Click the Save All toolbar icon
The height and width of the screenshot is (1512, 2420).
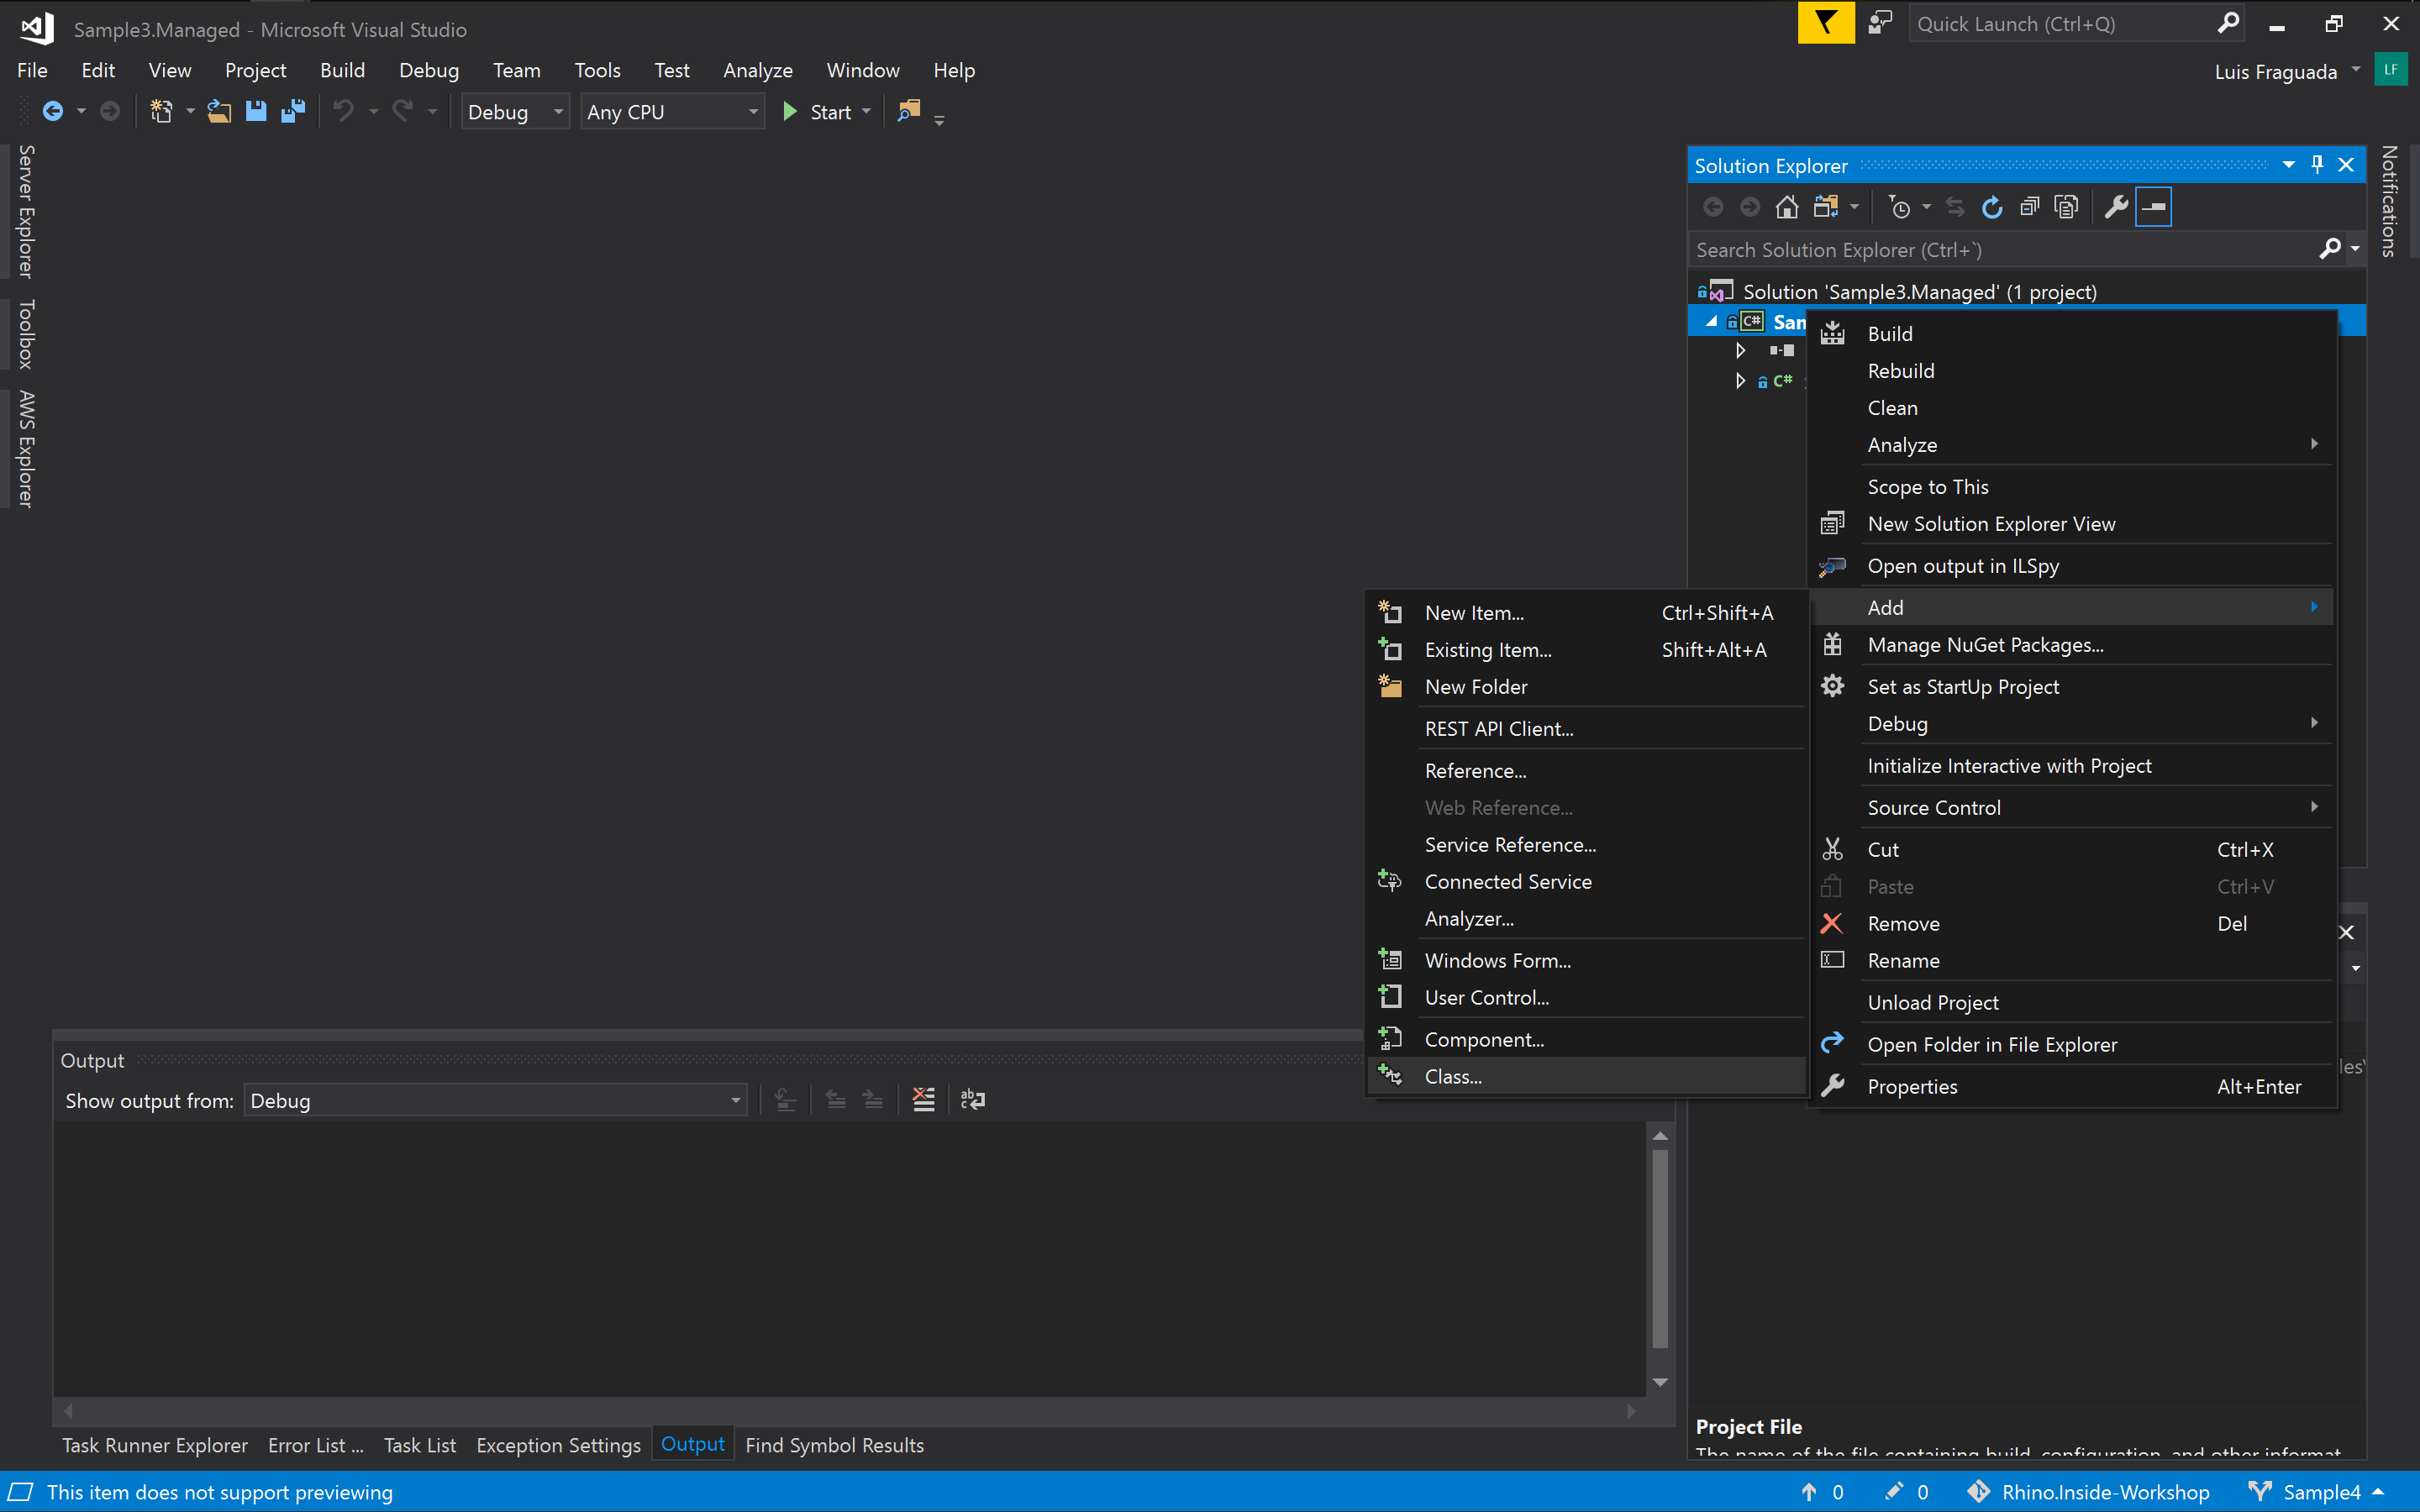pyautogui.click(x=293, y=112)
